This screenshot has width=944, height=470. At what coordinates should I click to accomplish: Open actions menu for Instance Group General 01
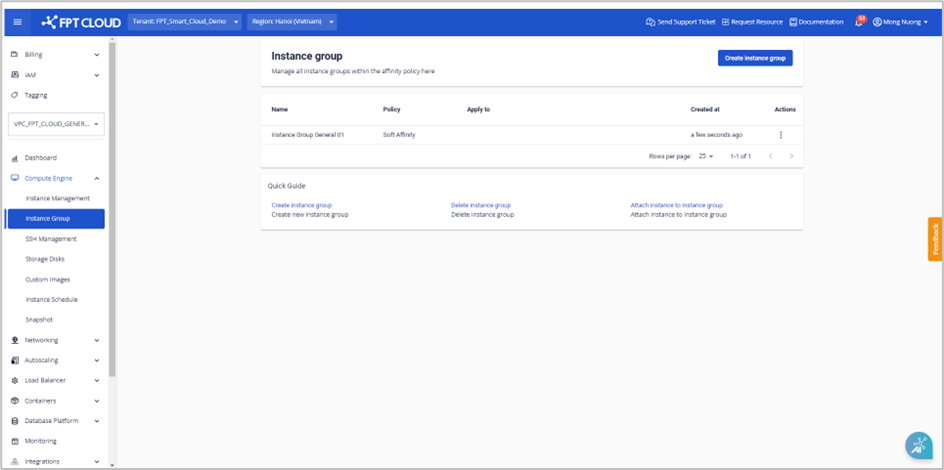(x=780, y=135)
